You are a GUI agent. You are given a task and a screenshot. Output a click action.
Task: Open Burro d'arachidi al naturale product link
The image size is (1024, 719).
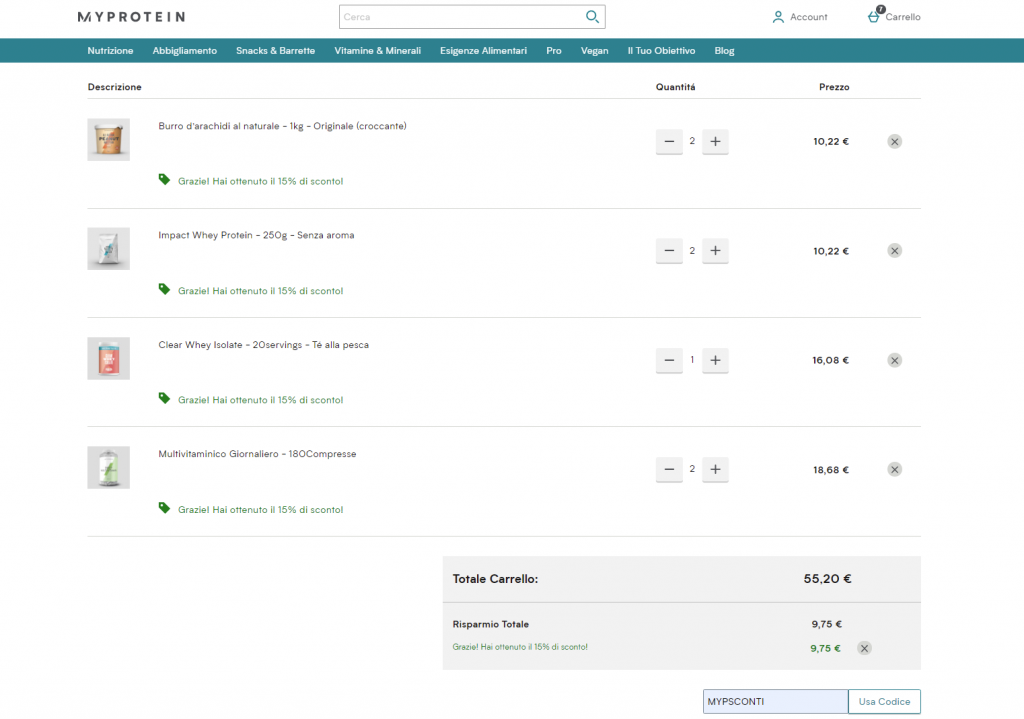point(282,126)
